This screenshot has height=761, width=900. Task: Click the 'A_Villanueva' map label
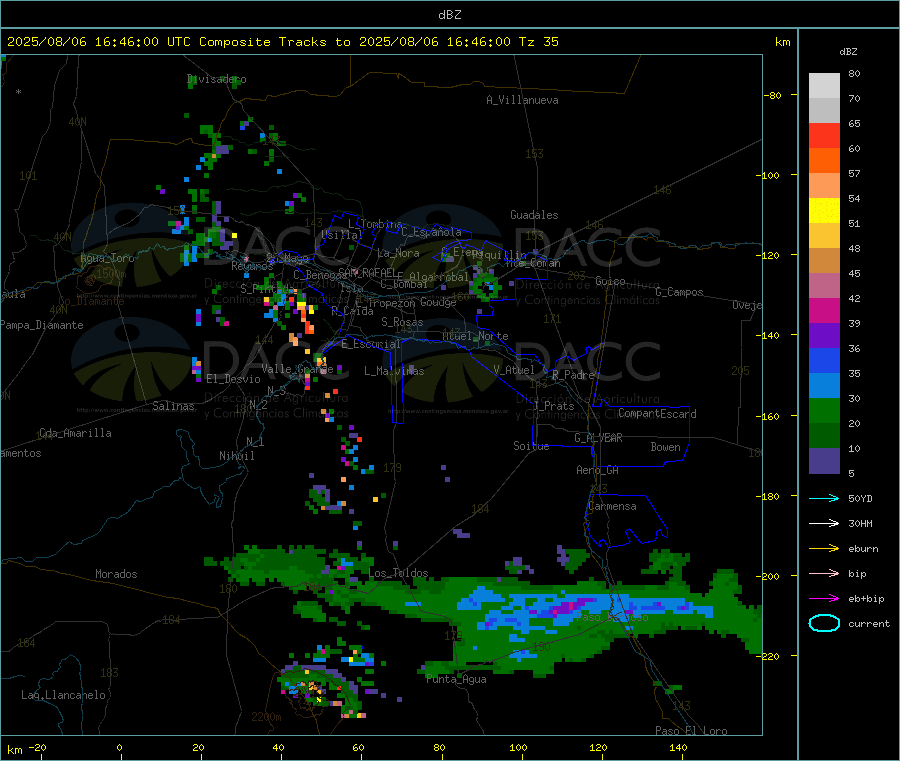(x=522, y=100)
